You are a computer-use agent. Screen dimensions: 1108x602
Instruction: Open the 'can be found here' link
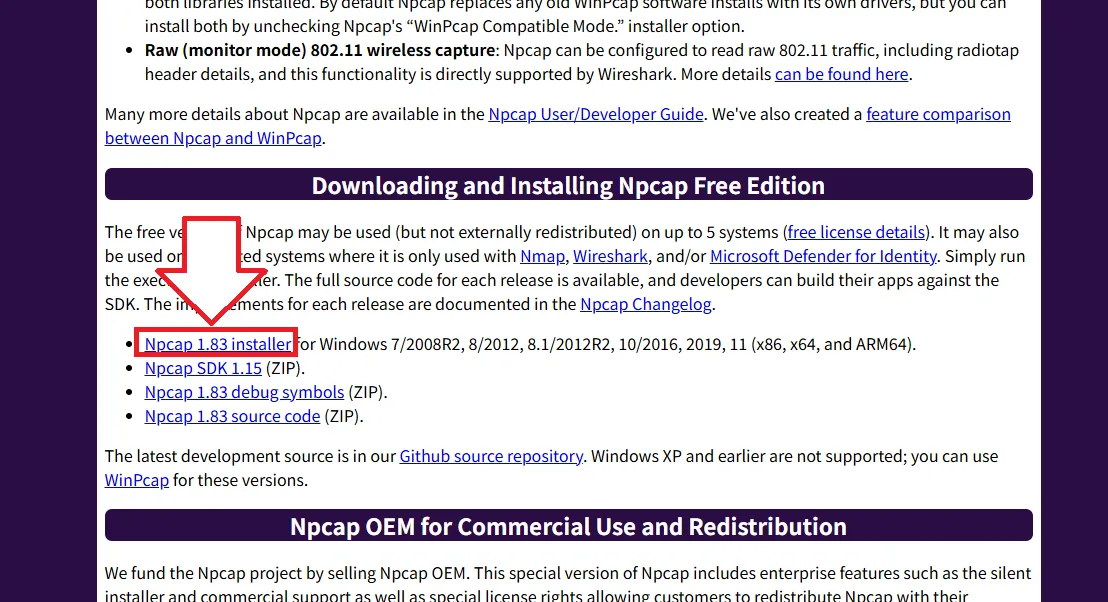click(841, 74)
